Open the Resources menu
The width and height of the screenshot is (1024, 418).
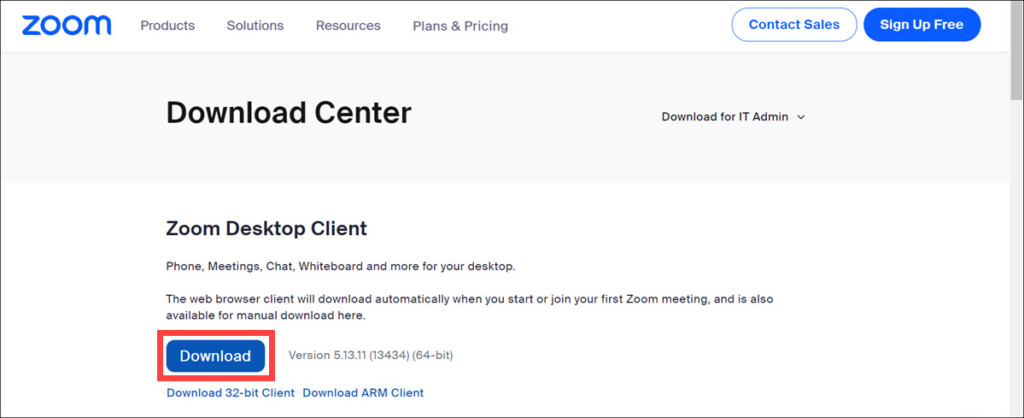pyautogui.click(x=348, y=26)
